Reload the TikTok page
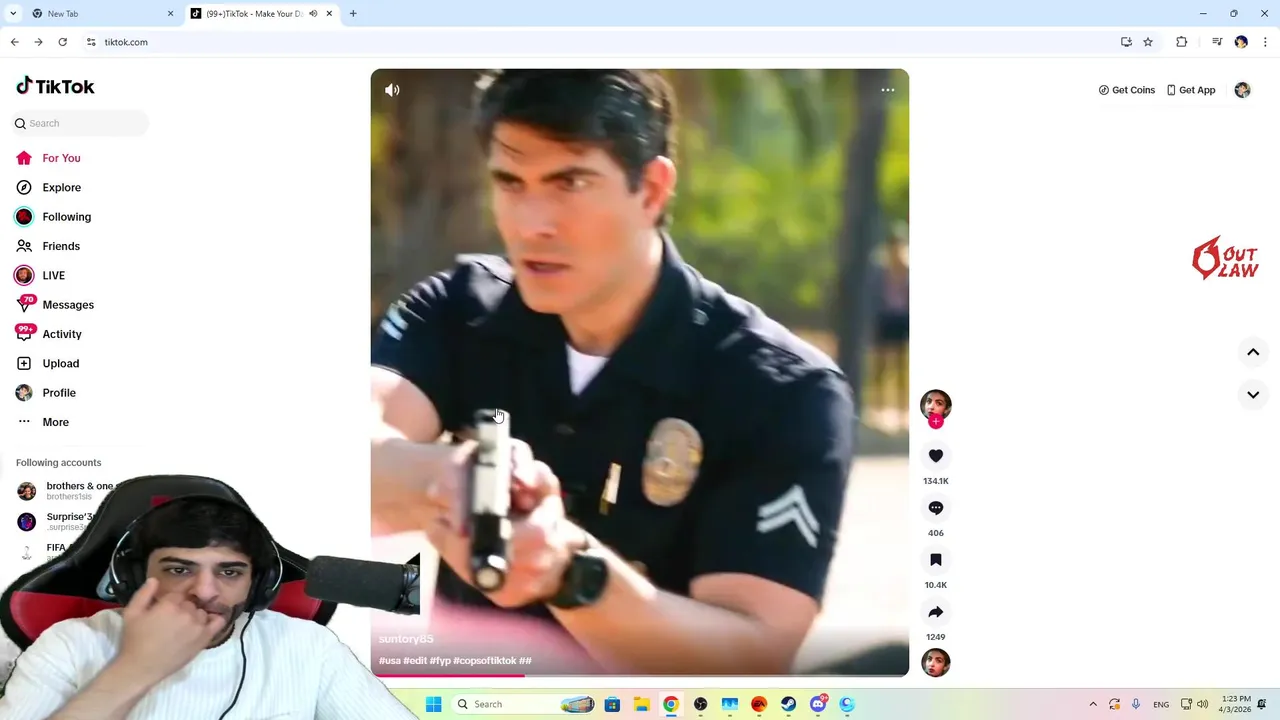This screenshot has width=1280, height=720. tap(62, 42)
